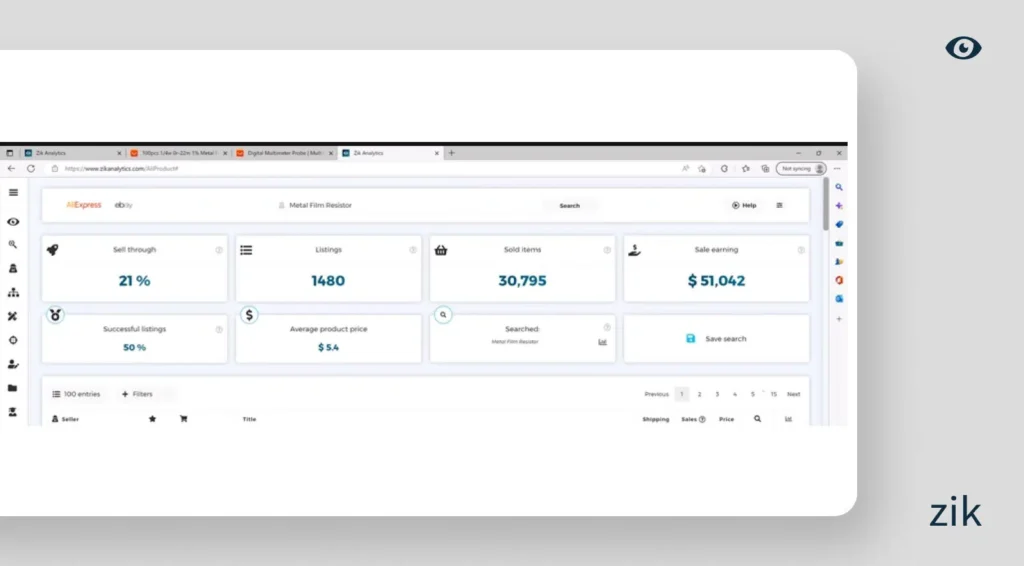The image size is (1024, 566).
Task: Open the magnifier research tool in the sidebar
Action: 13,244
